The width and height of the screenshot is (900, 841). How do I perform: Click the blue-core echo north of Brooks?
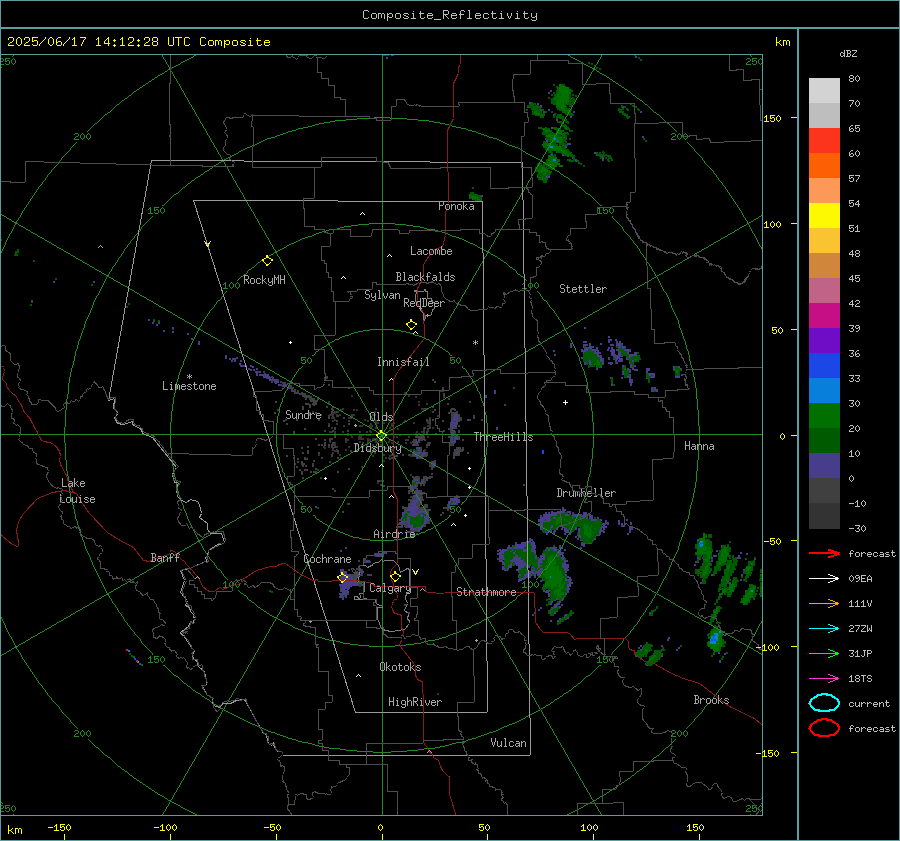coord(715,638)
